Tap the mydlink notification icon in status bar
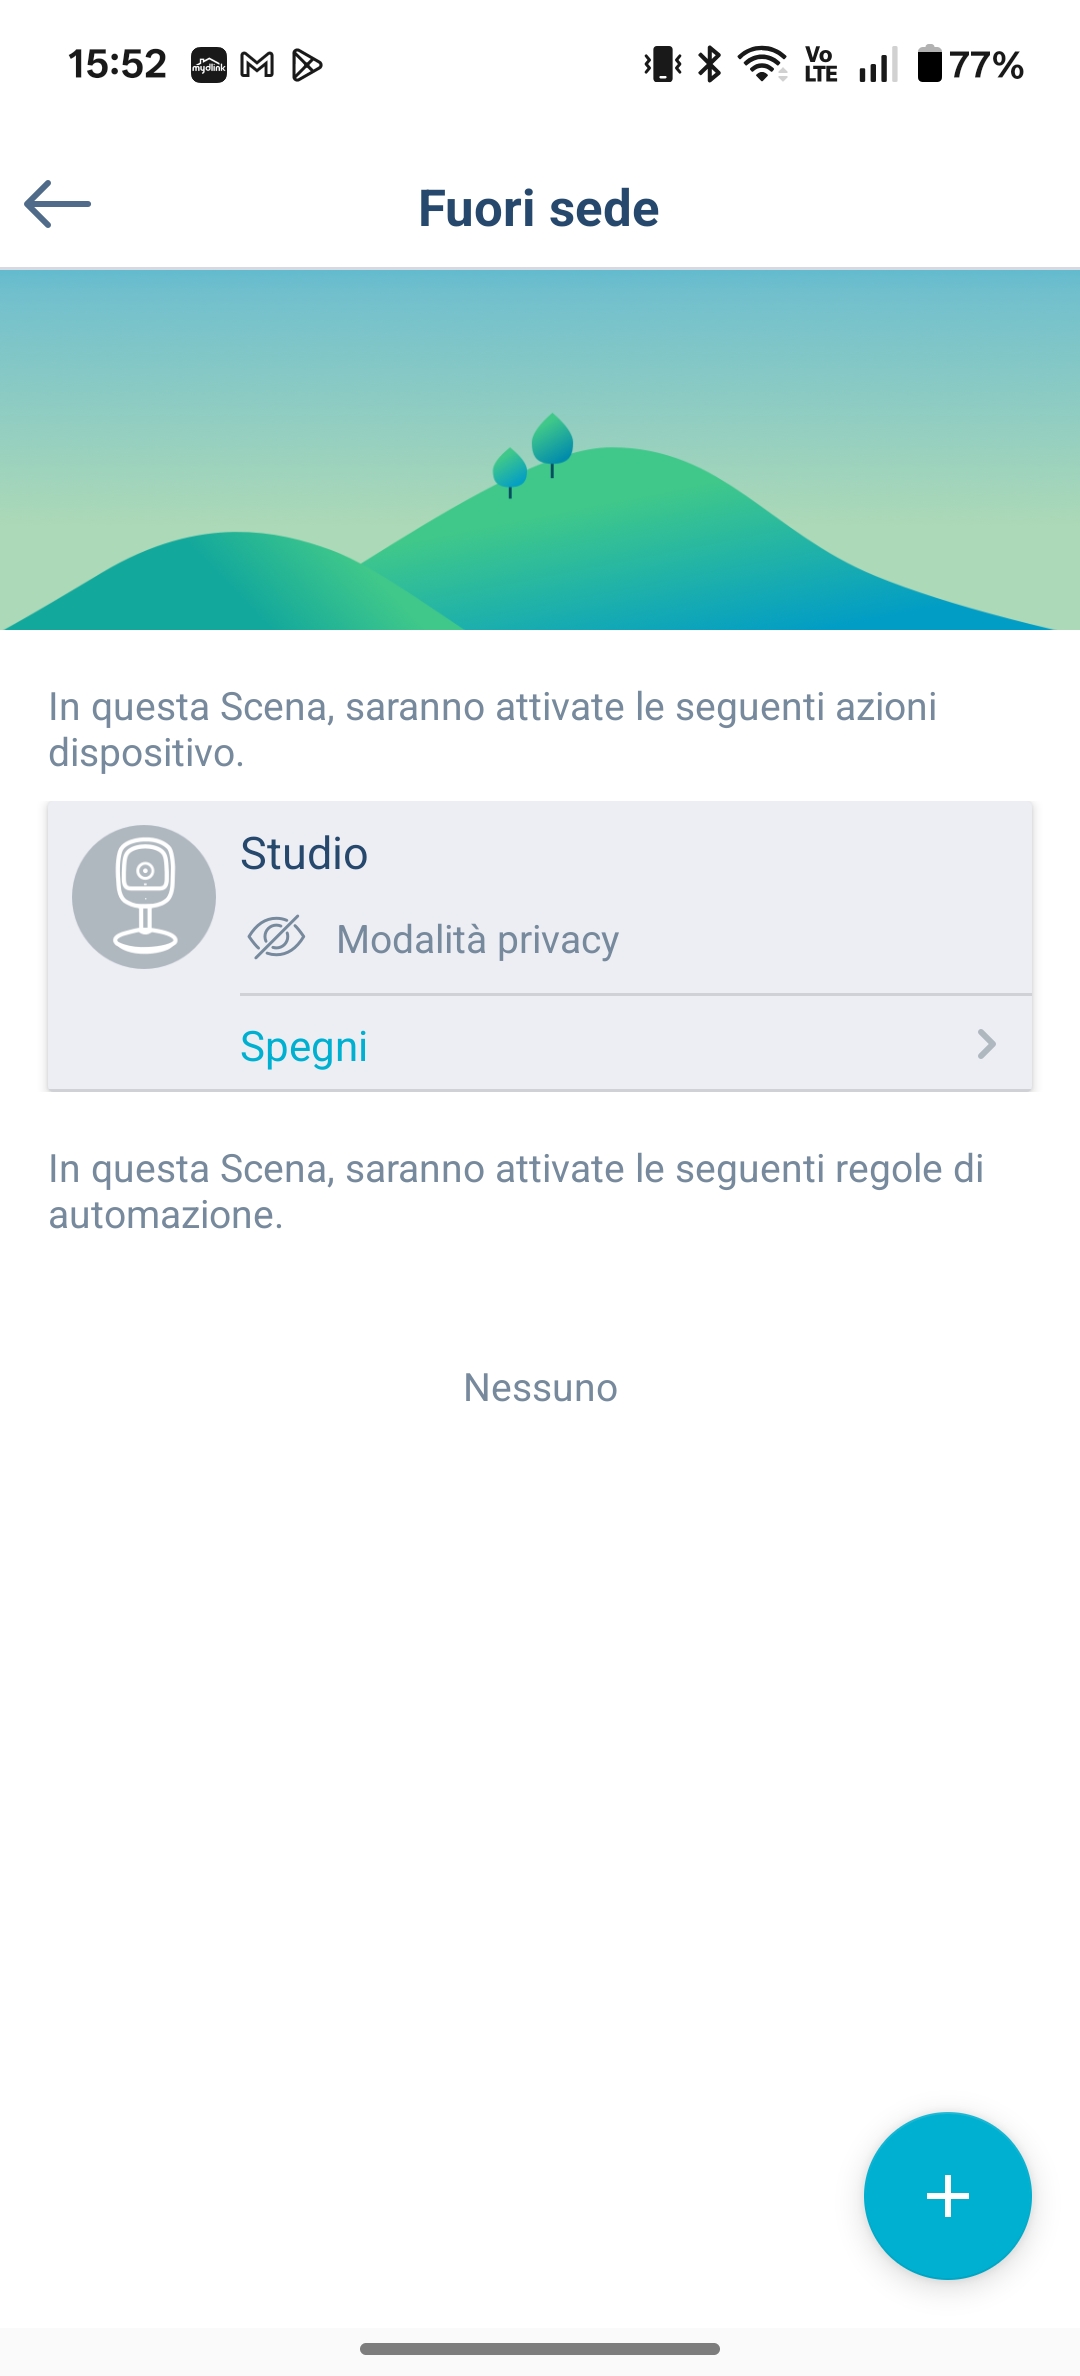Image resolution: width=1080 pixels, height=2376 pixels. click(209, 65)
